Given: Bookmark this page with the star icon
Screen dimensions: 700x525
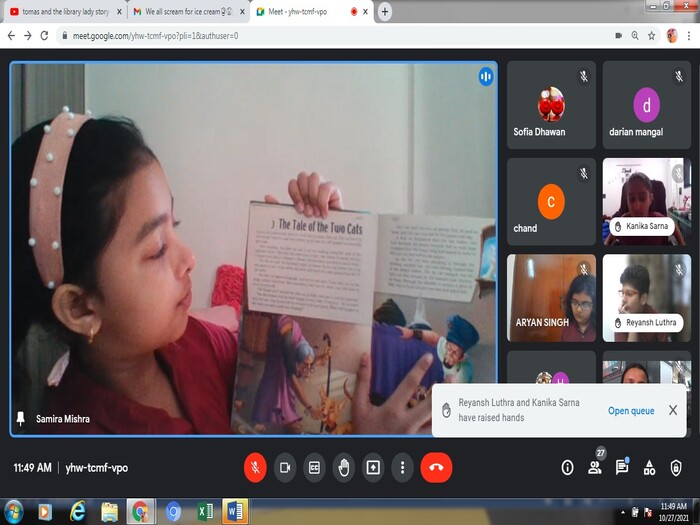Looking at the screenshot, I should (651, 36).
